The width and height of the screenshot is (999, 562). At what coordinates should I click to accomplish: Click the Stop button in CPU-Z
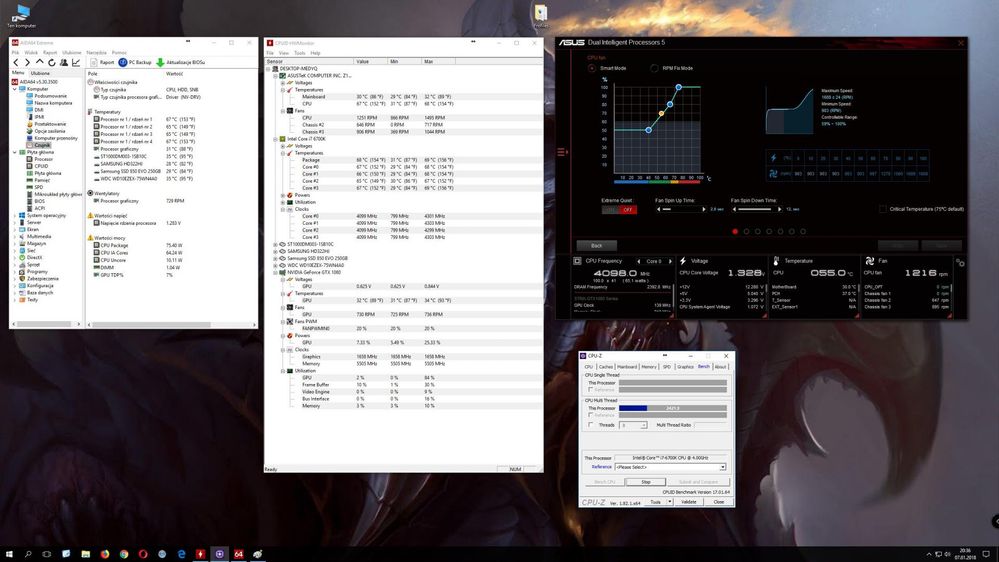coord(645,482)
